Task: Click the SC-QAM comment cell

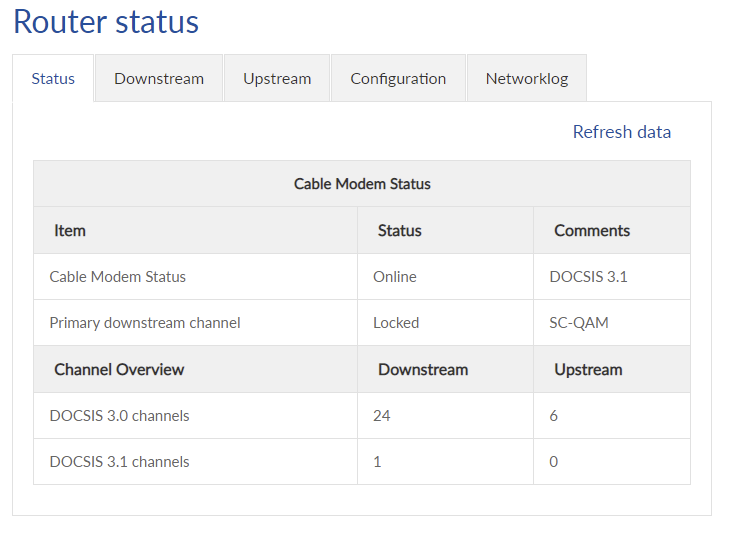Action: [579, 323]
